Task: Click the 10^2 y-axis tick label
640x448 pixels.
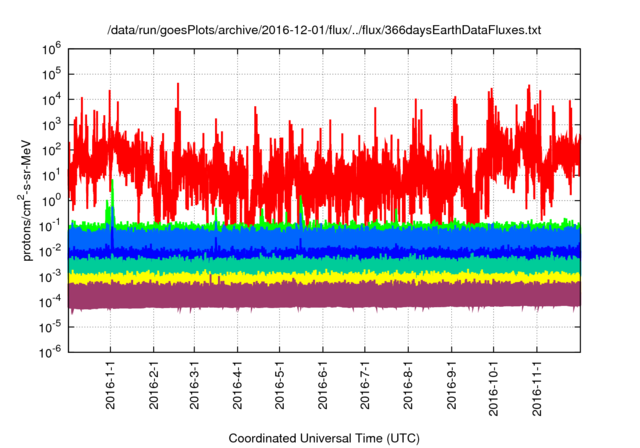Action: point(51,150)
